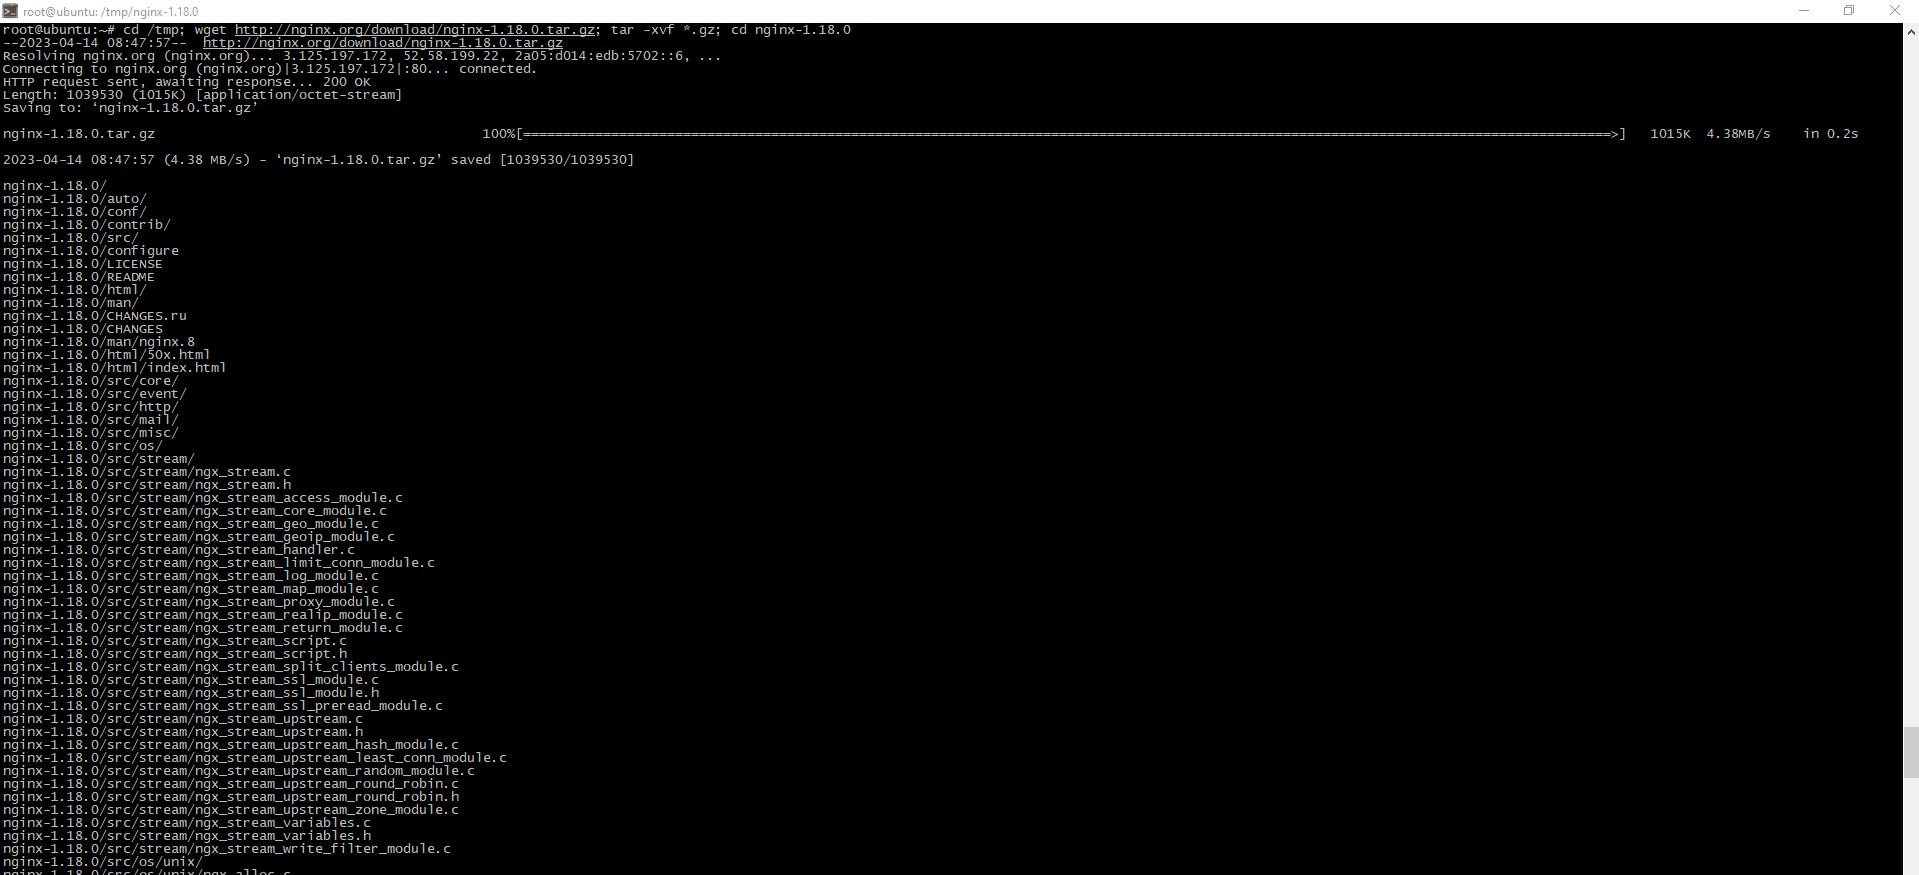Select the 'in 0.2s' duration text

tap(1830, 134)
